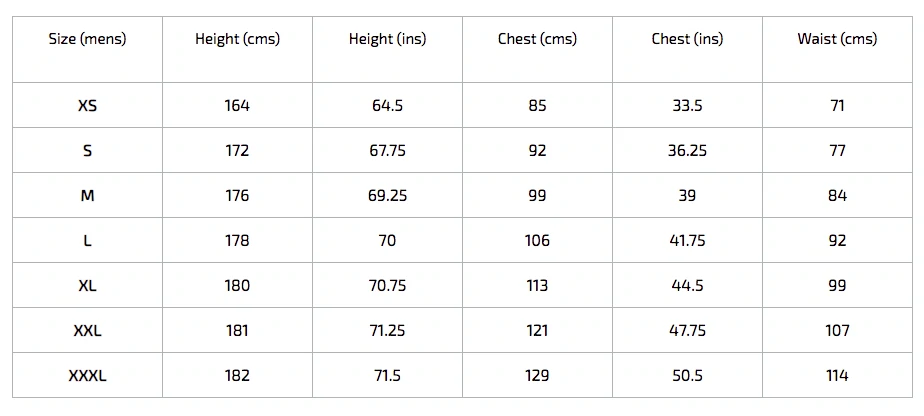Select the XS size row label
Viewport: 924px width, 416px height.
point(87,105)
